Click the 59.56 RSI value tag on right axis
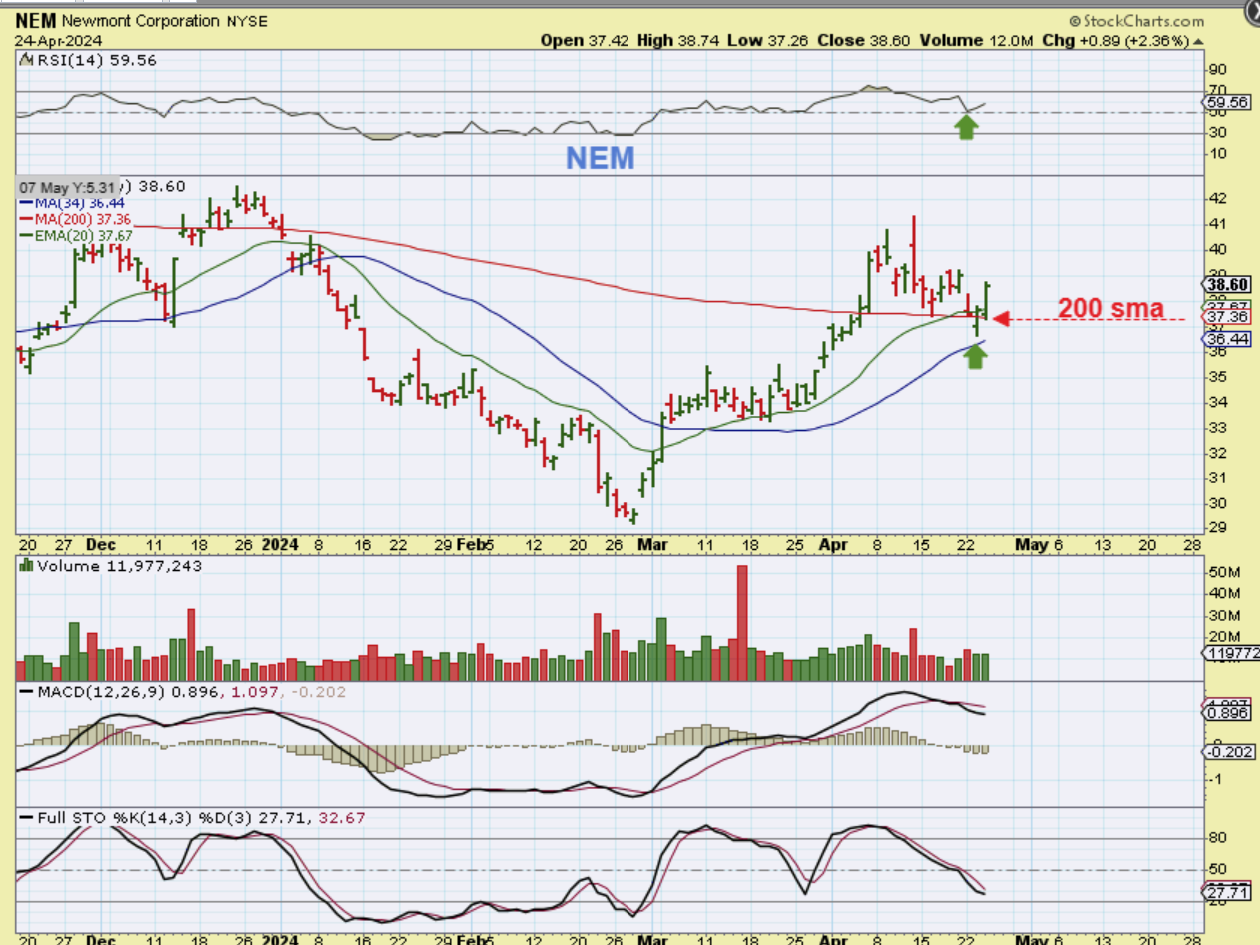The height and width of the screenshot is (945, 1260). pyautogui.click(x=1228, y=102)
